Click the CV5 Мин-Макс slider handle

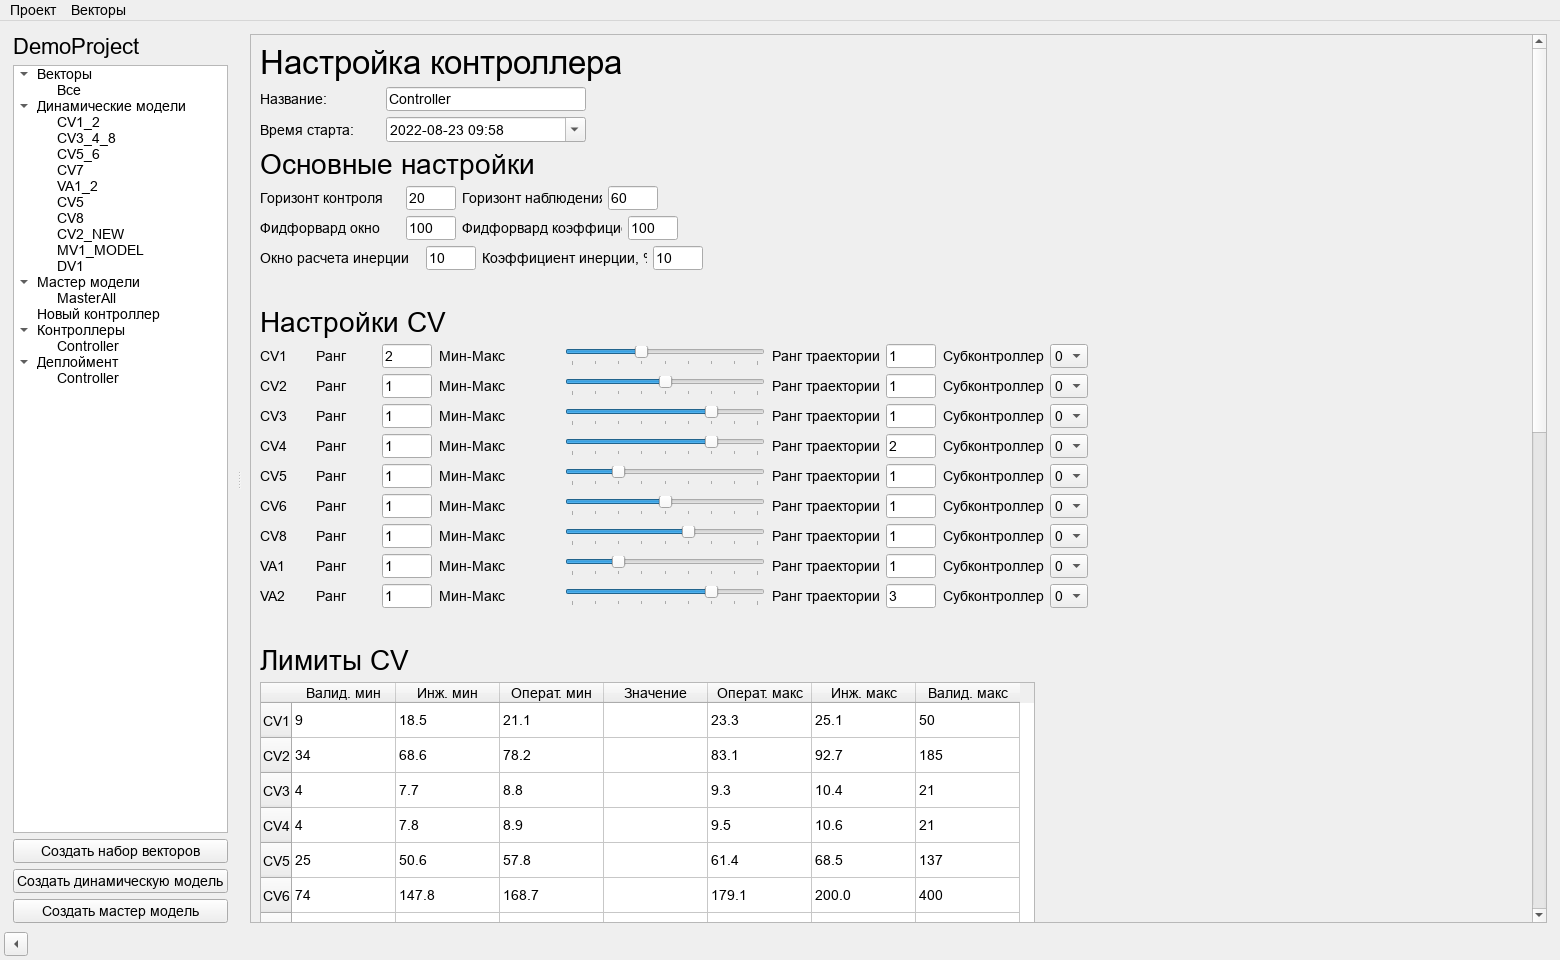pyautogui.click(x=618, y=472)
